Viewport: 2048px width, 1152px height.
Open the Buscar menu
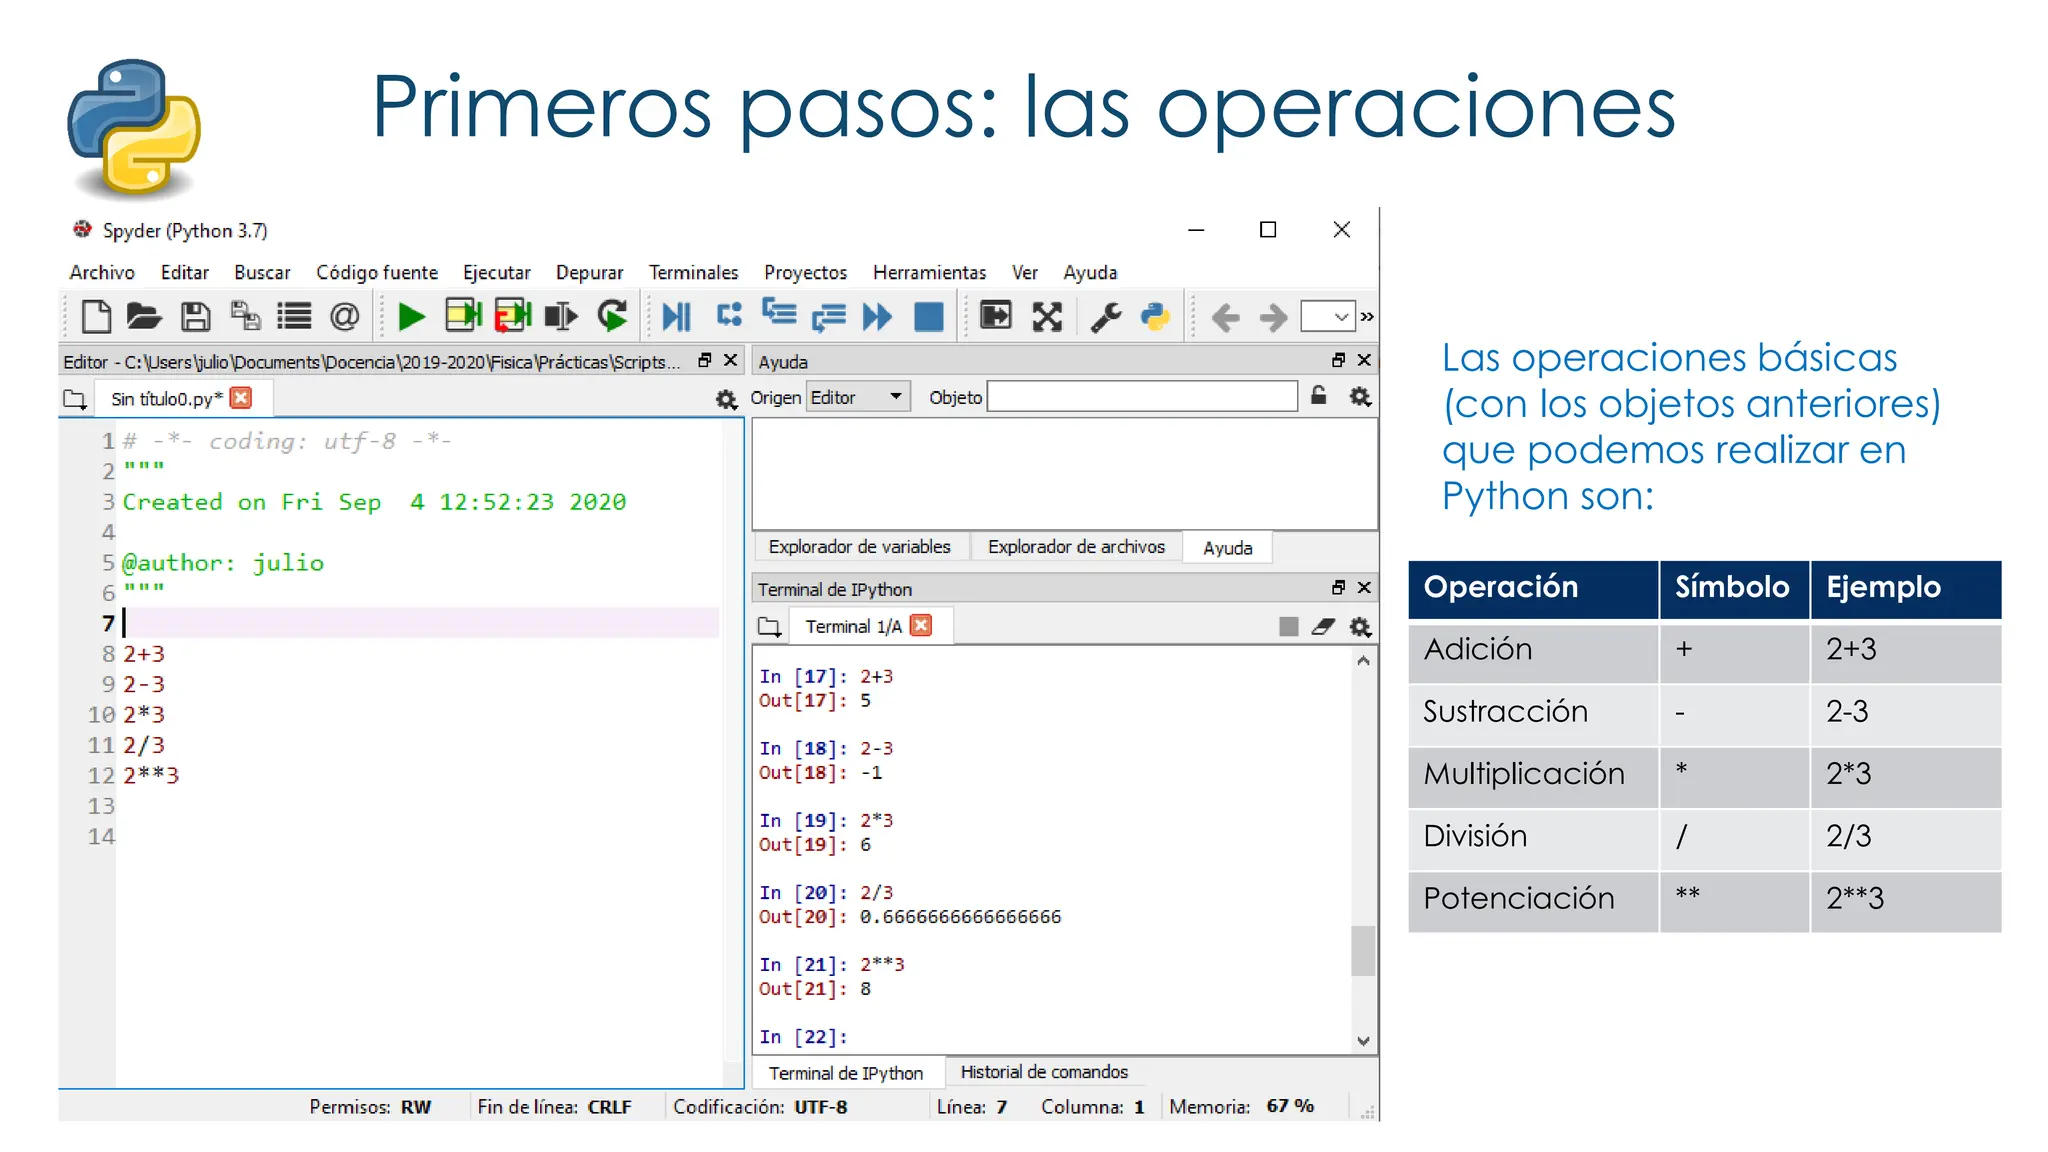coord(262,272)
